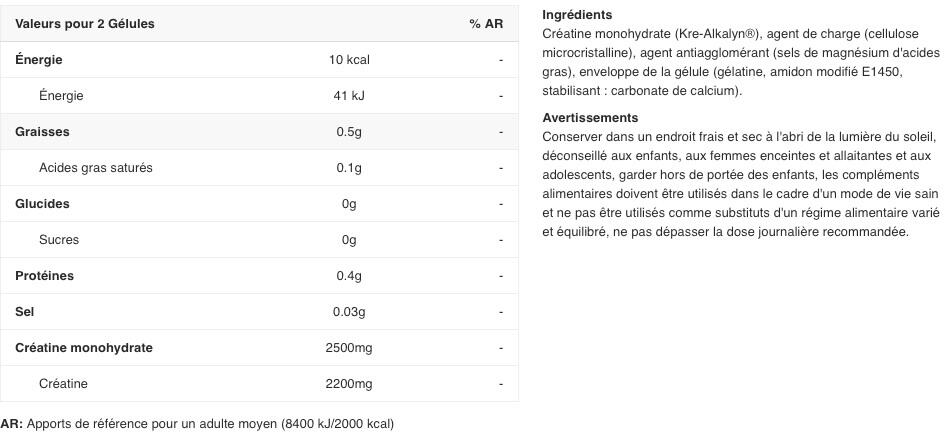Viewport: 949px width, 440px height.
Task: Select the Sel row label
Action: [x=25, y=312]
